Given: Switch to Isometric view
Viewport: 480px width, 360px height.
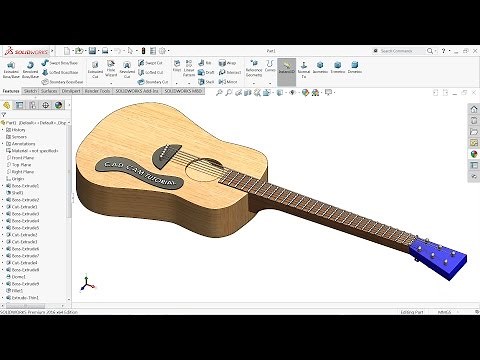Looking at the screenshot, I should [x=320, y=67].
